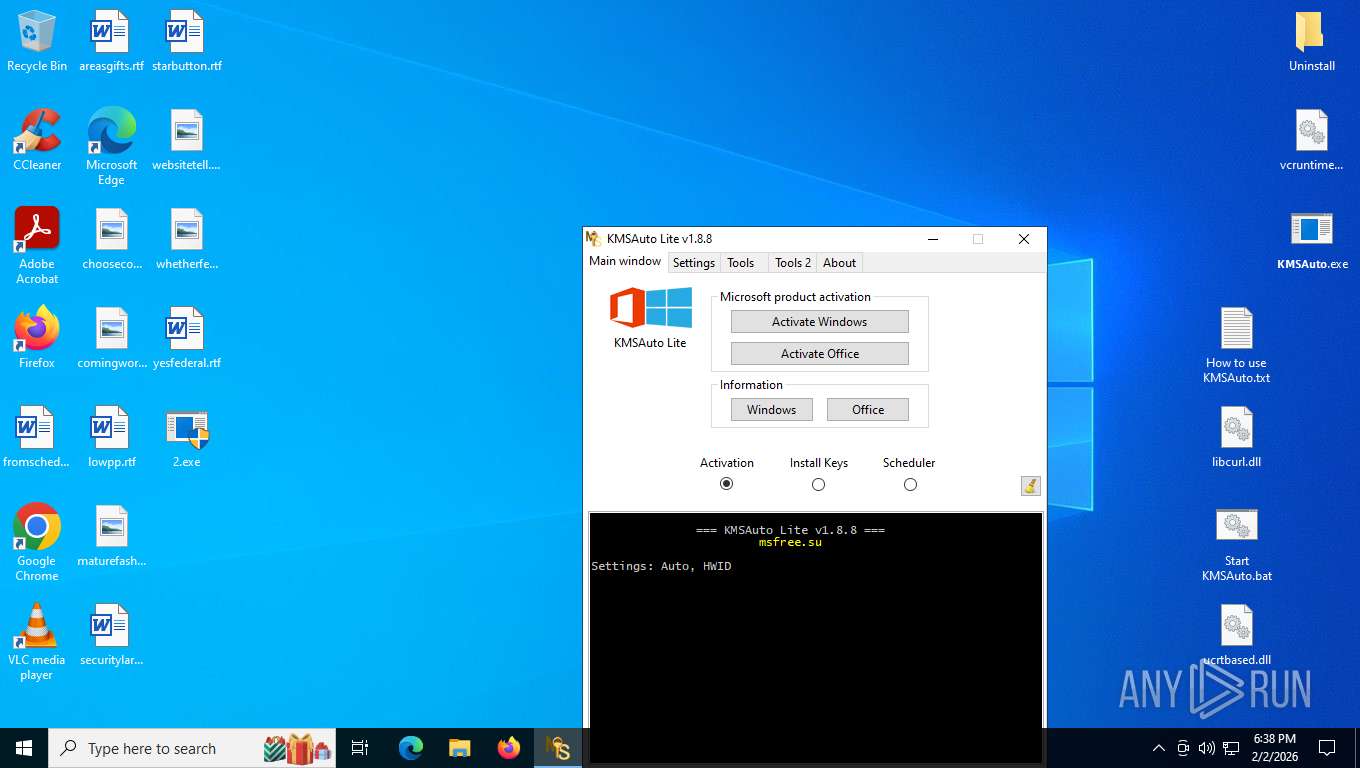Open How to use KMSAuto.txt
1360x768 pixels.
point(1236,345)
